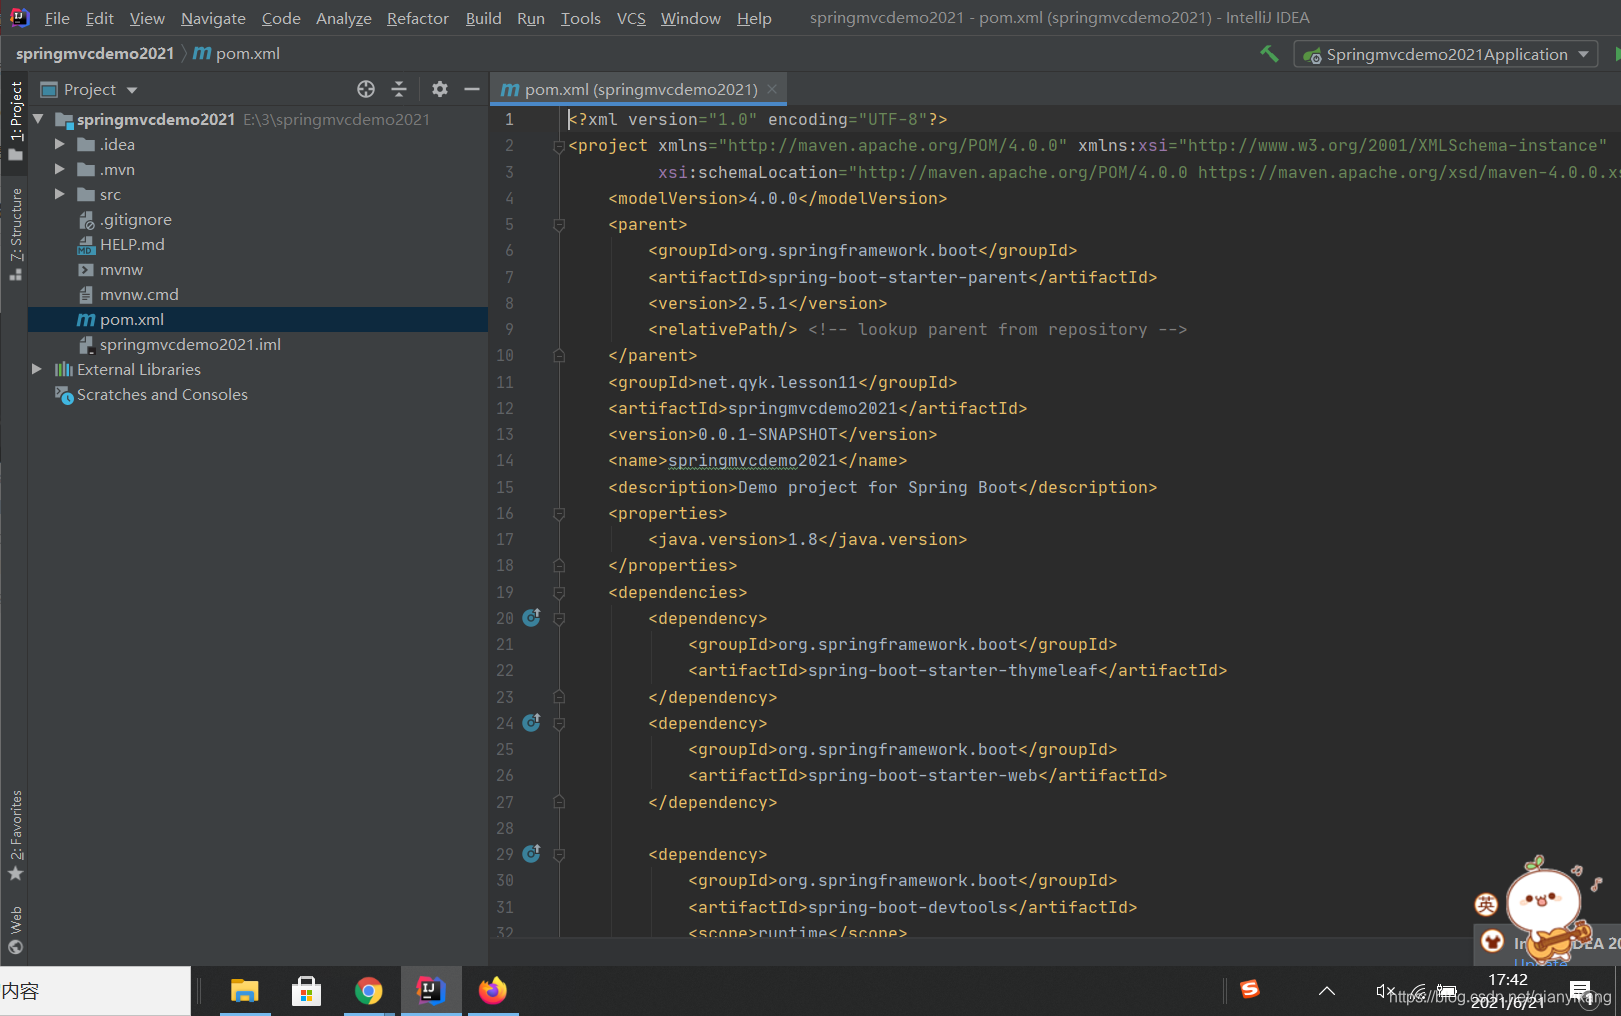
Task: Open Project panel settings gear
Action: (x=440, y=89)
